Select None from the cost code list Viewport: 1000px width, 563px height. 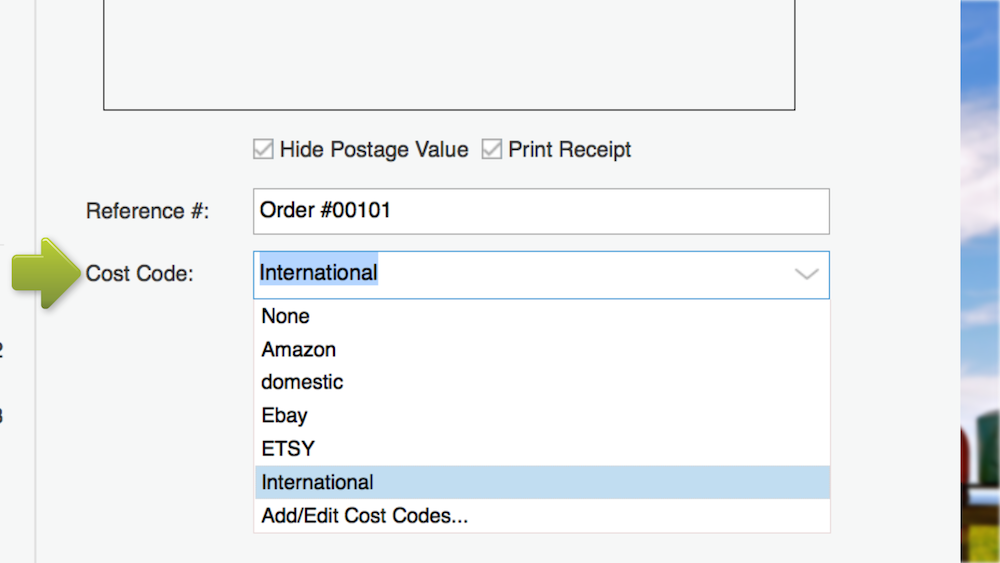point(286,316)
